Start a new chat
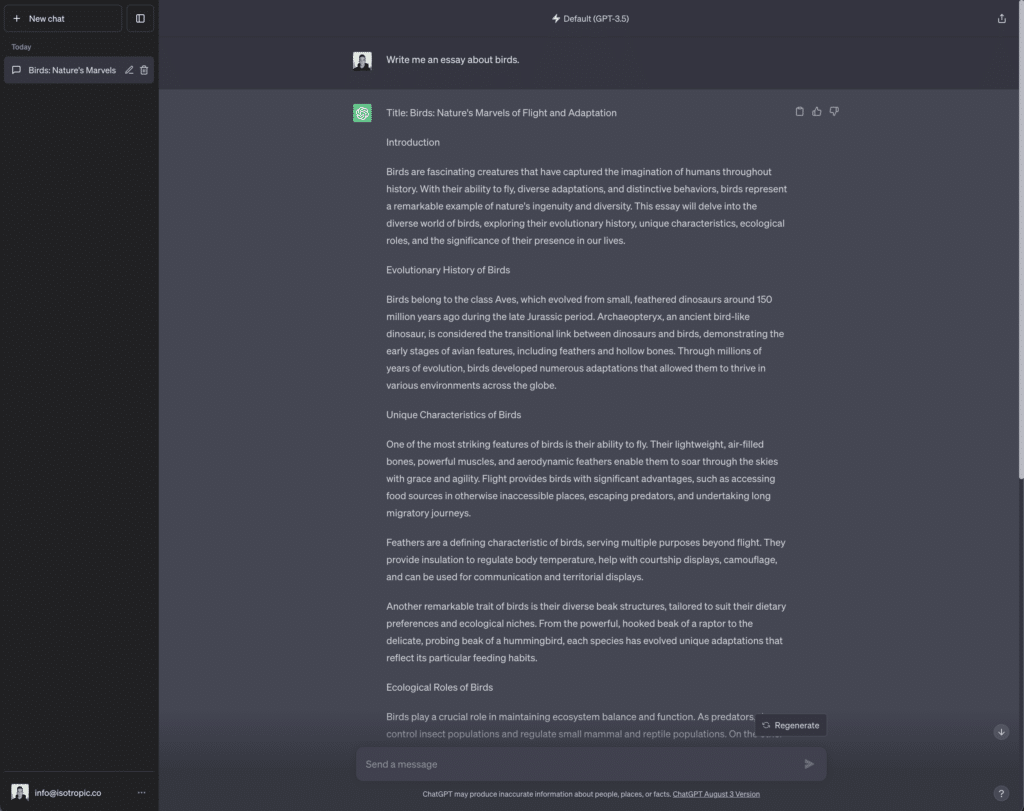The height and width of the screenshot is (811, 1024). pyautogui.click(x=63, y=18)
